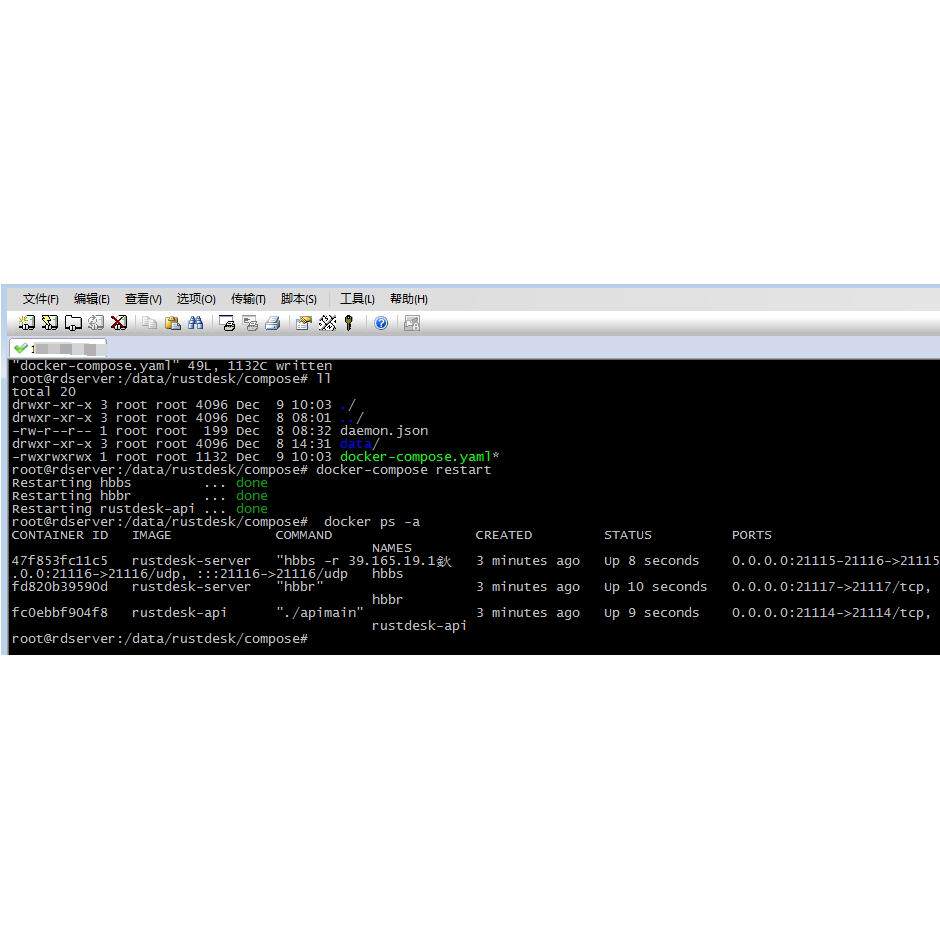Click container ID 'fd820b39590d'

(x=59, y=587)
